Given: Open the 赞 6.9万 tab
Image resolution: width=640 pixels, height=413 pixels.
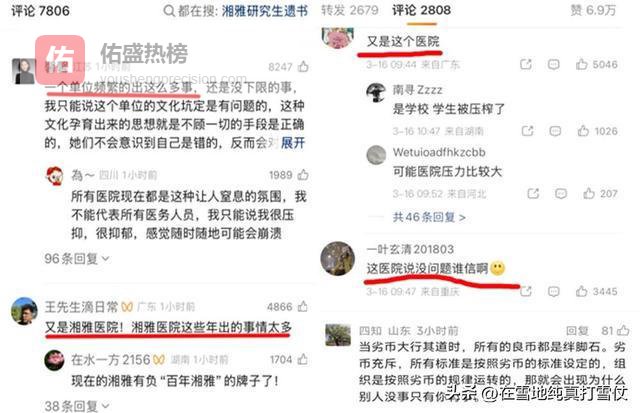Looking at the screenshot, I should tap(593, 10).
